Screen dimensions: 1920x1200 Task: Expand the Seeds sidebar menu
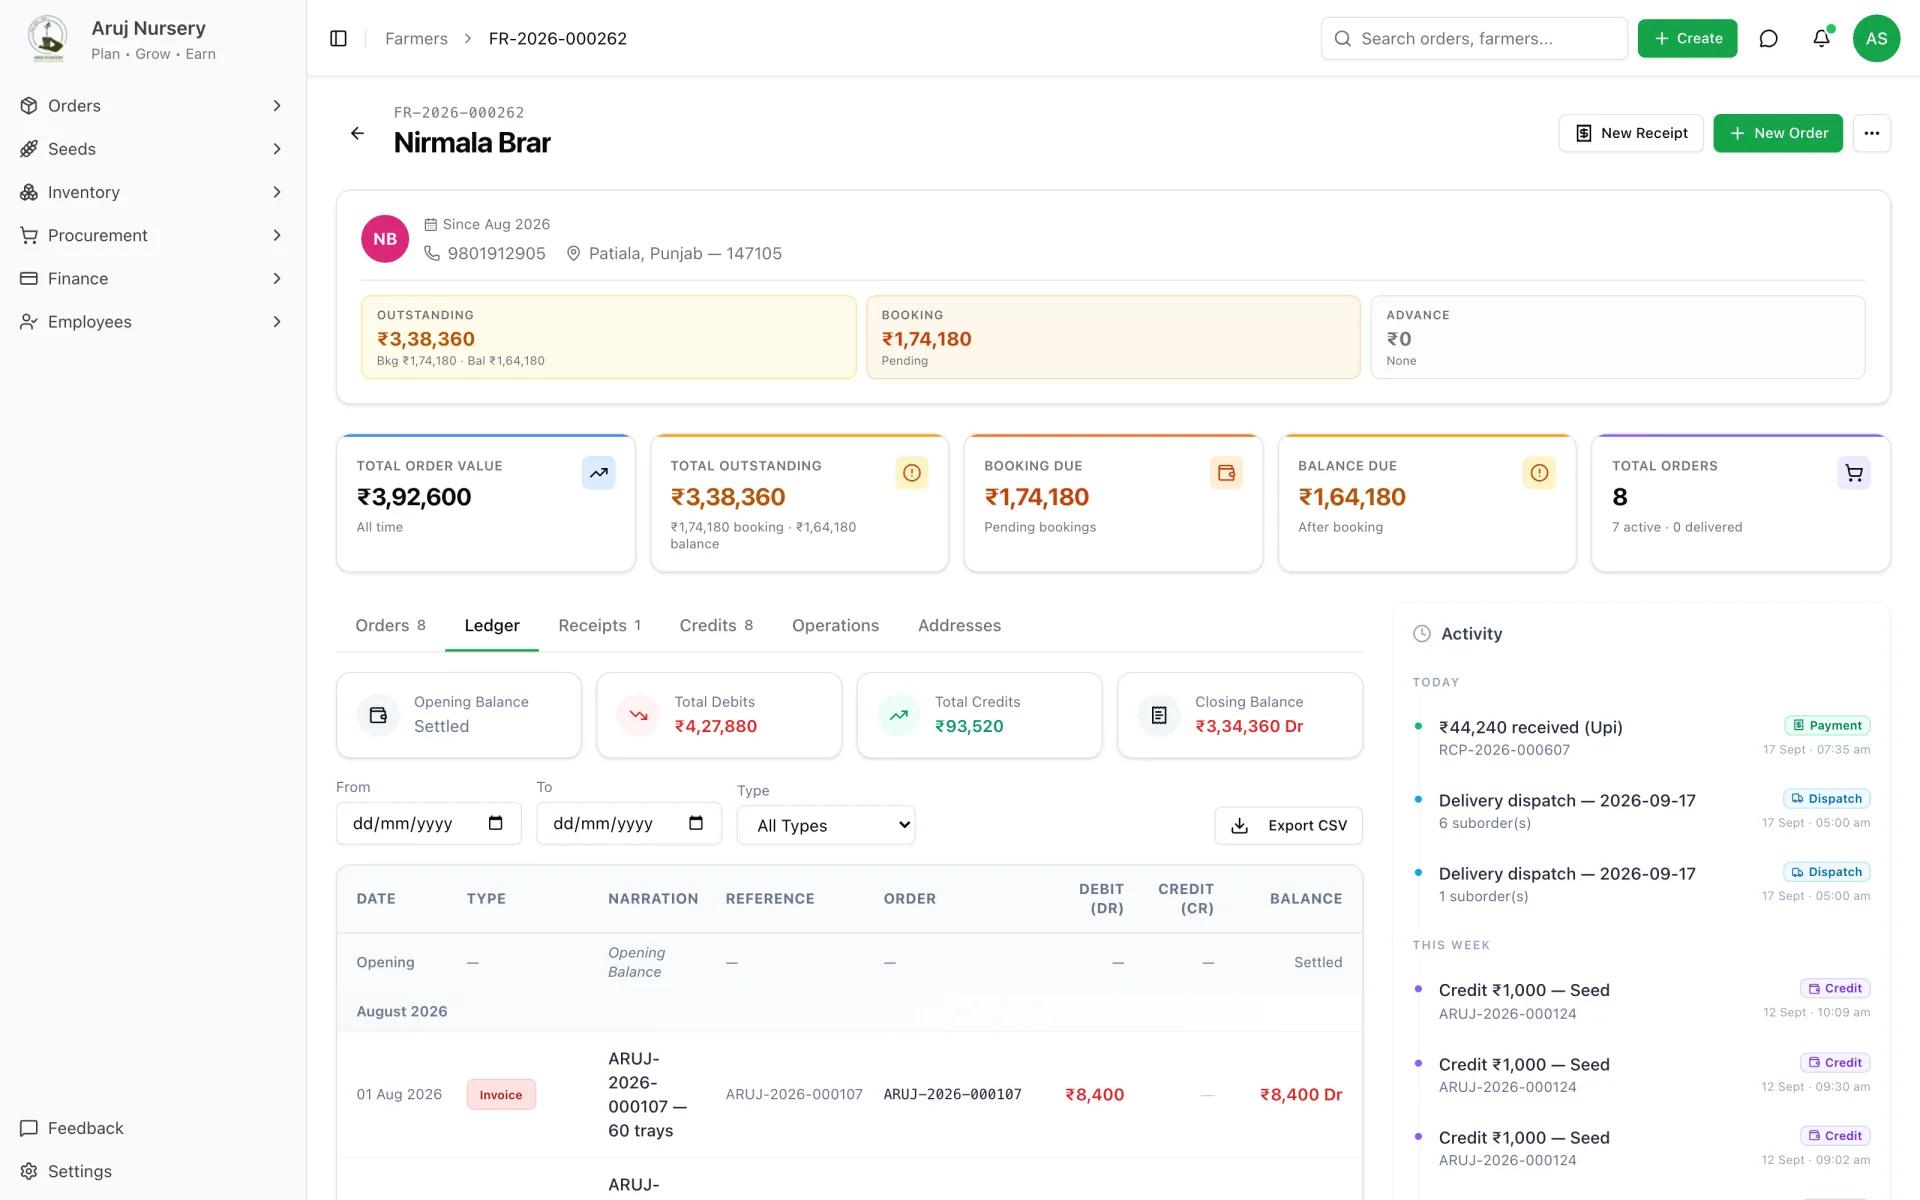tap(152, 149)
